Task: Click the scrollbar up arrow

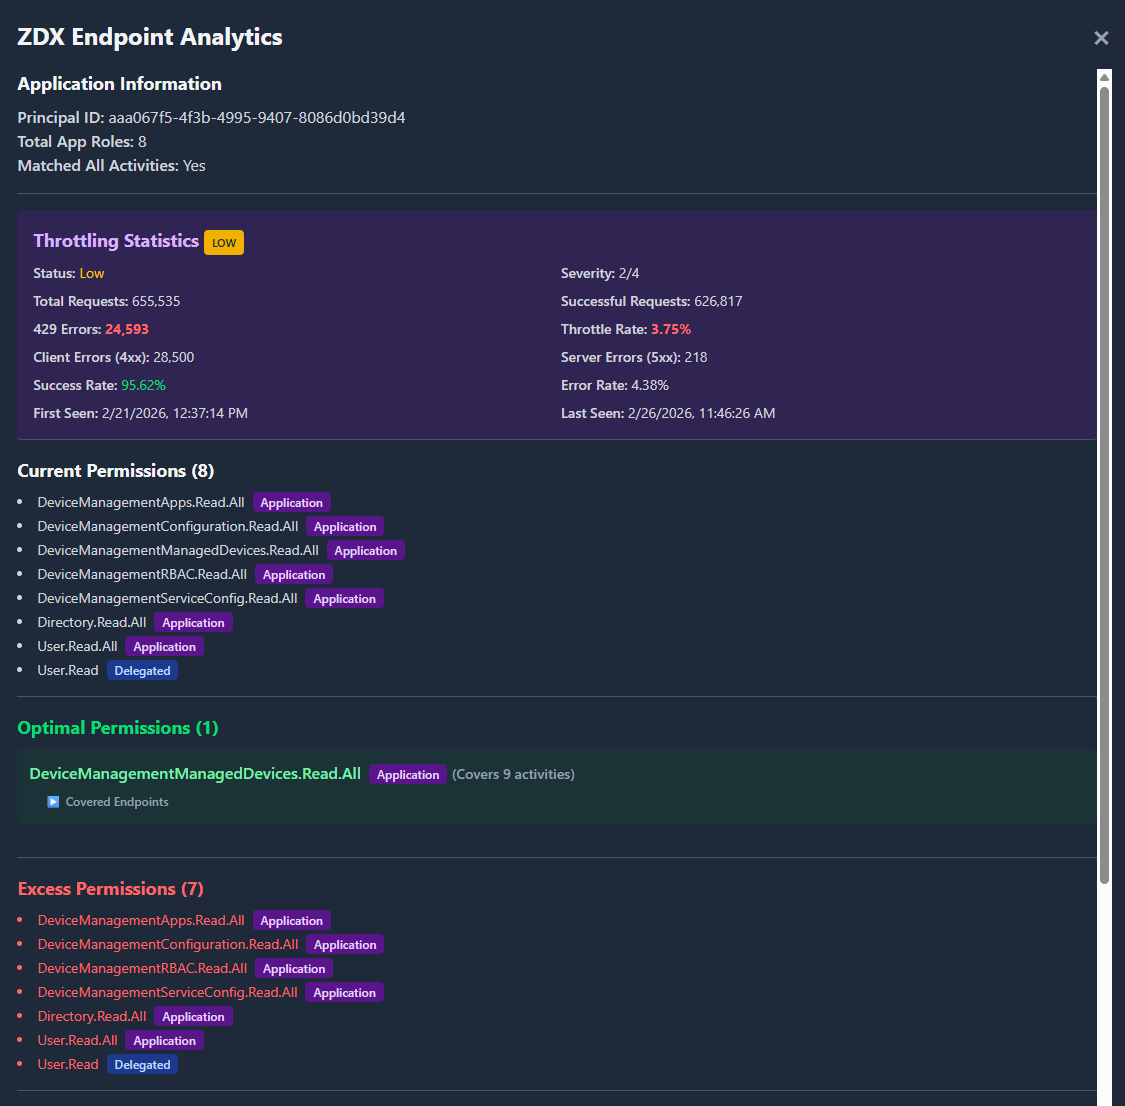Action: tap(1104, 77)
